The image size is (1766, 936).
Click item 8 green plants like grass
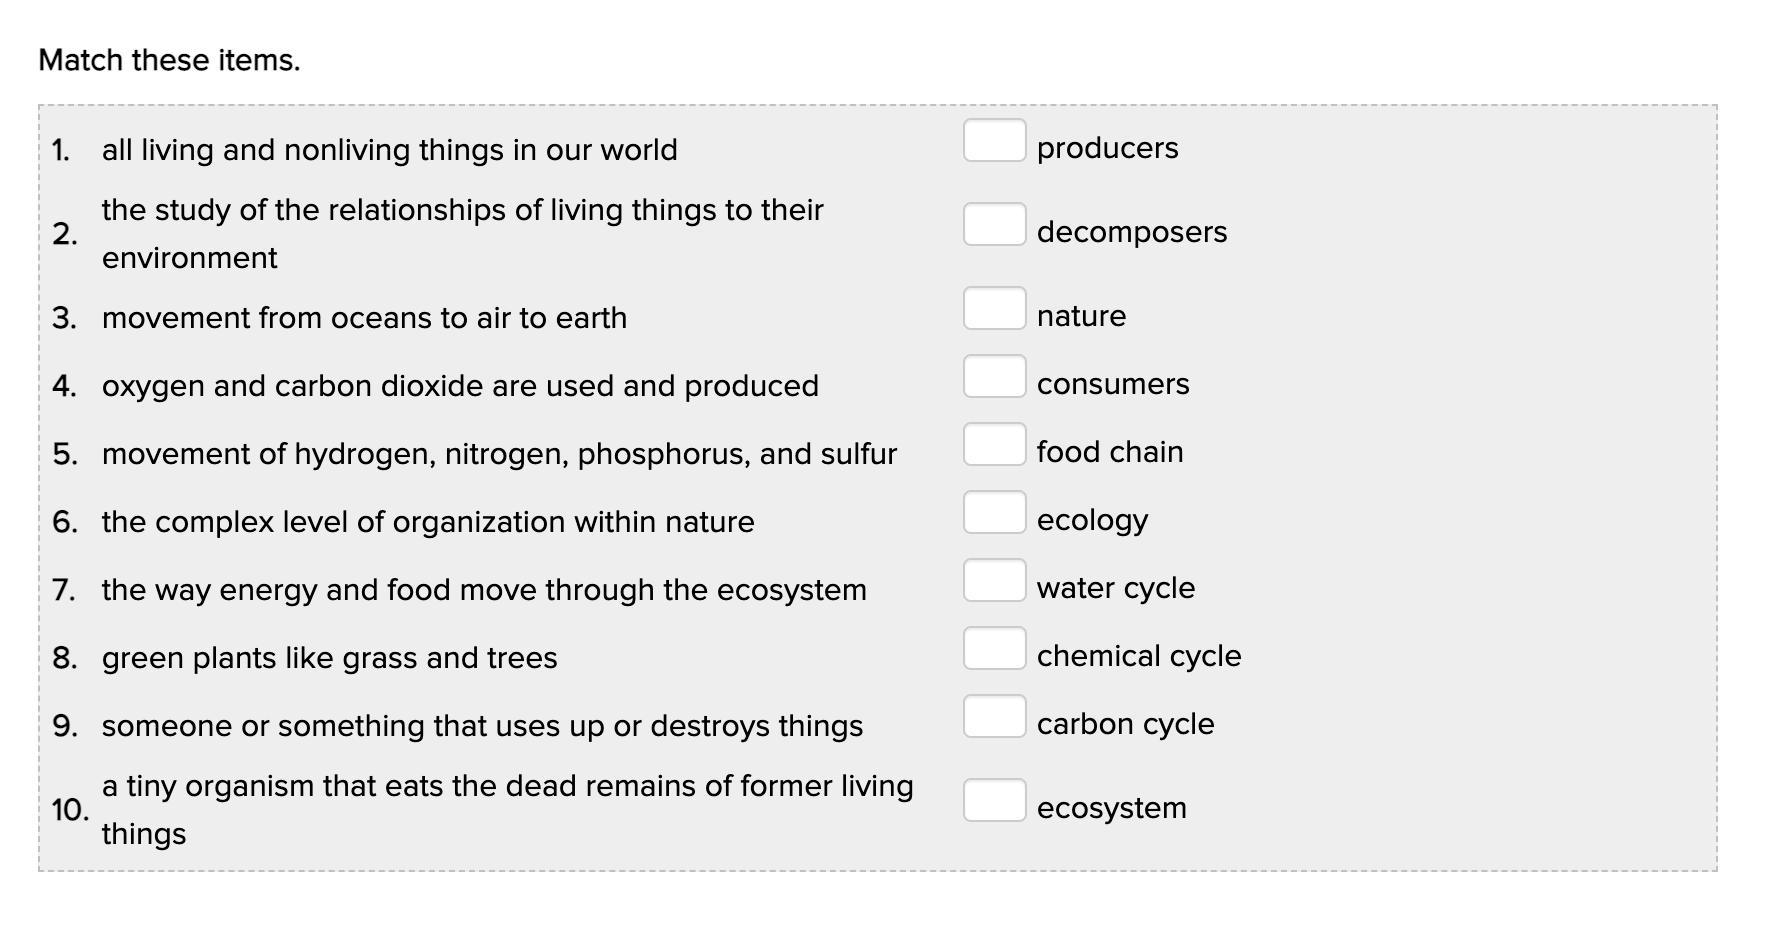[329, 658]
